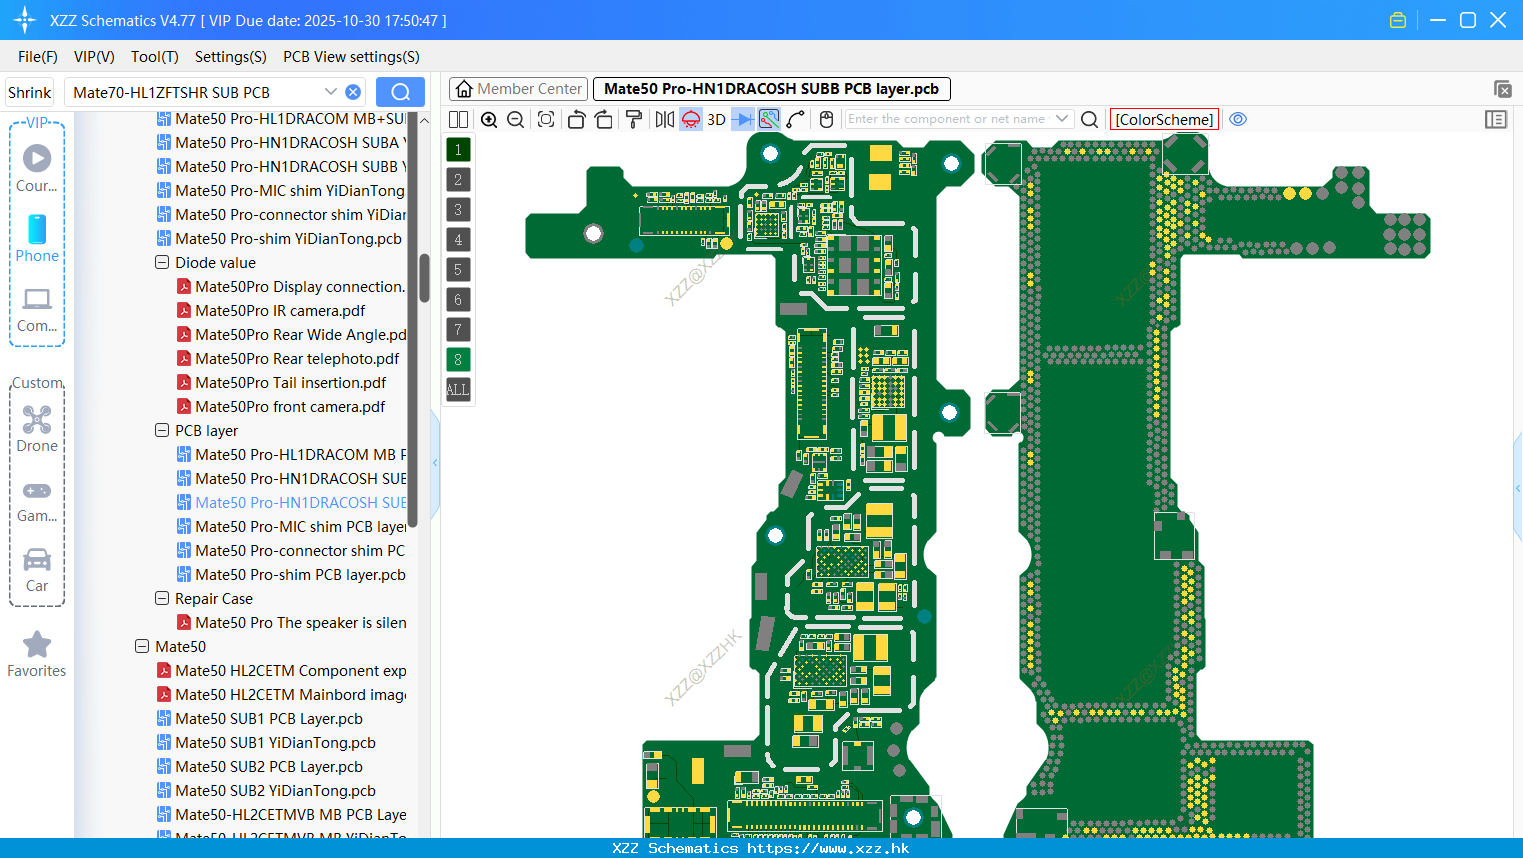Viewport: 1523px width, 858px height.
Task: Collapse the Repair Case folder
Action: (162, 599)
